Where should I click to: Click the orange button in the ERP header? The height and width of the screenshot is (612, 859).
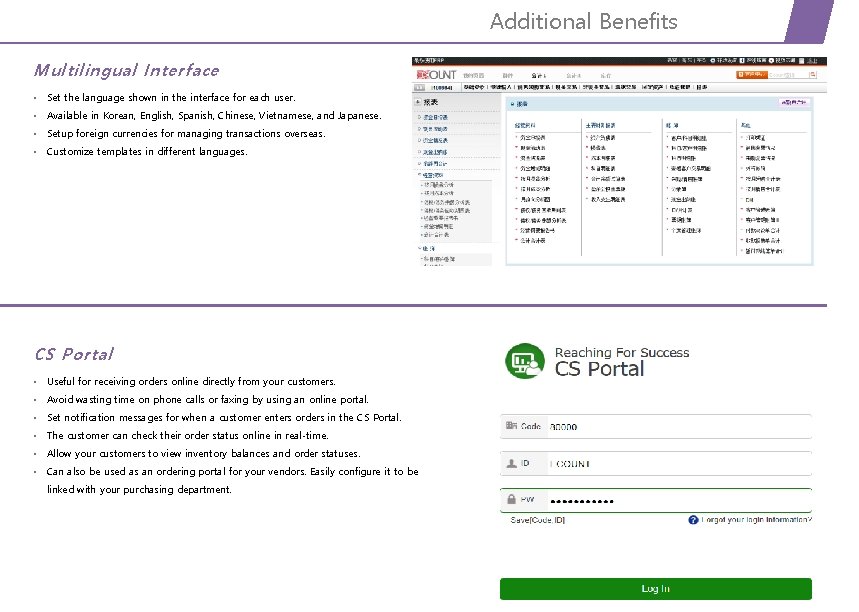point(751,75)
